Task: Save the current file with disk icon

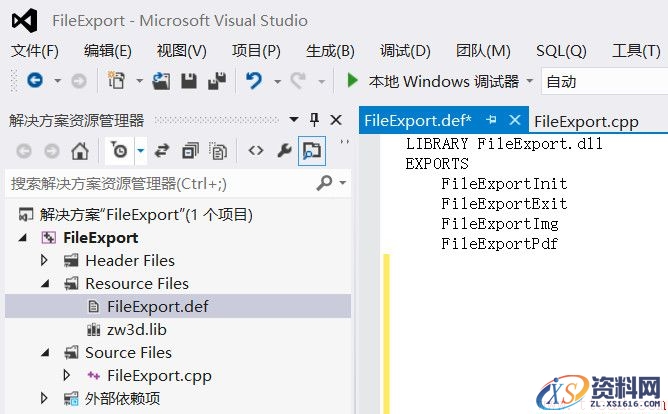Action: click(x=189, y=81)
